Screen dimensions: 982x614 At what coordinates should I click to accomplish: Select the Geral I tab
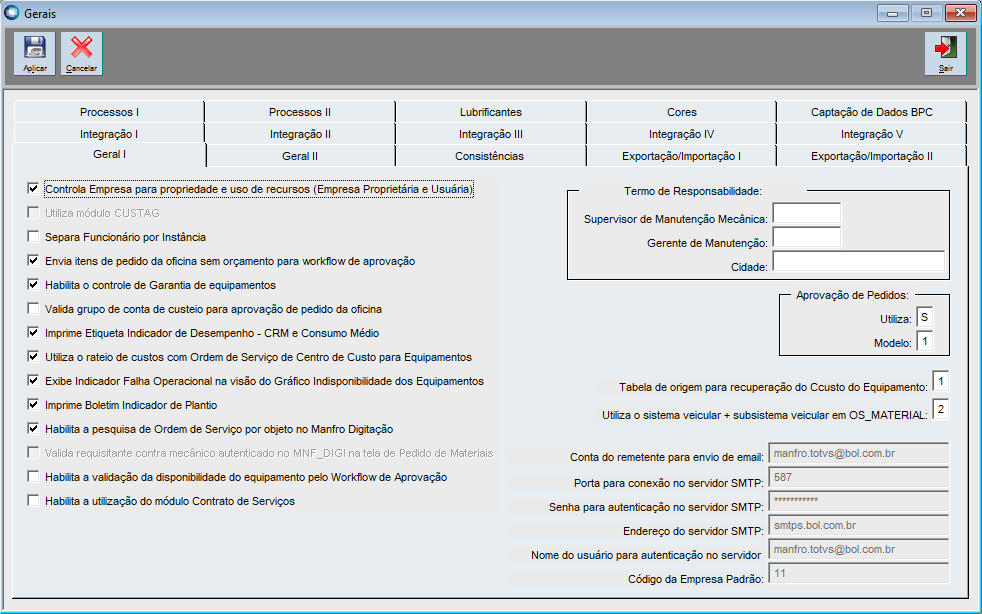109,154
